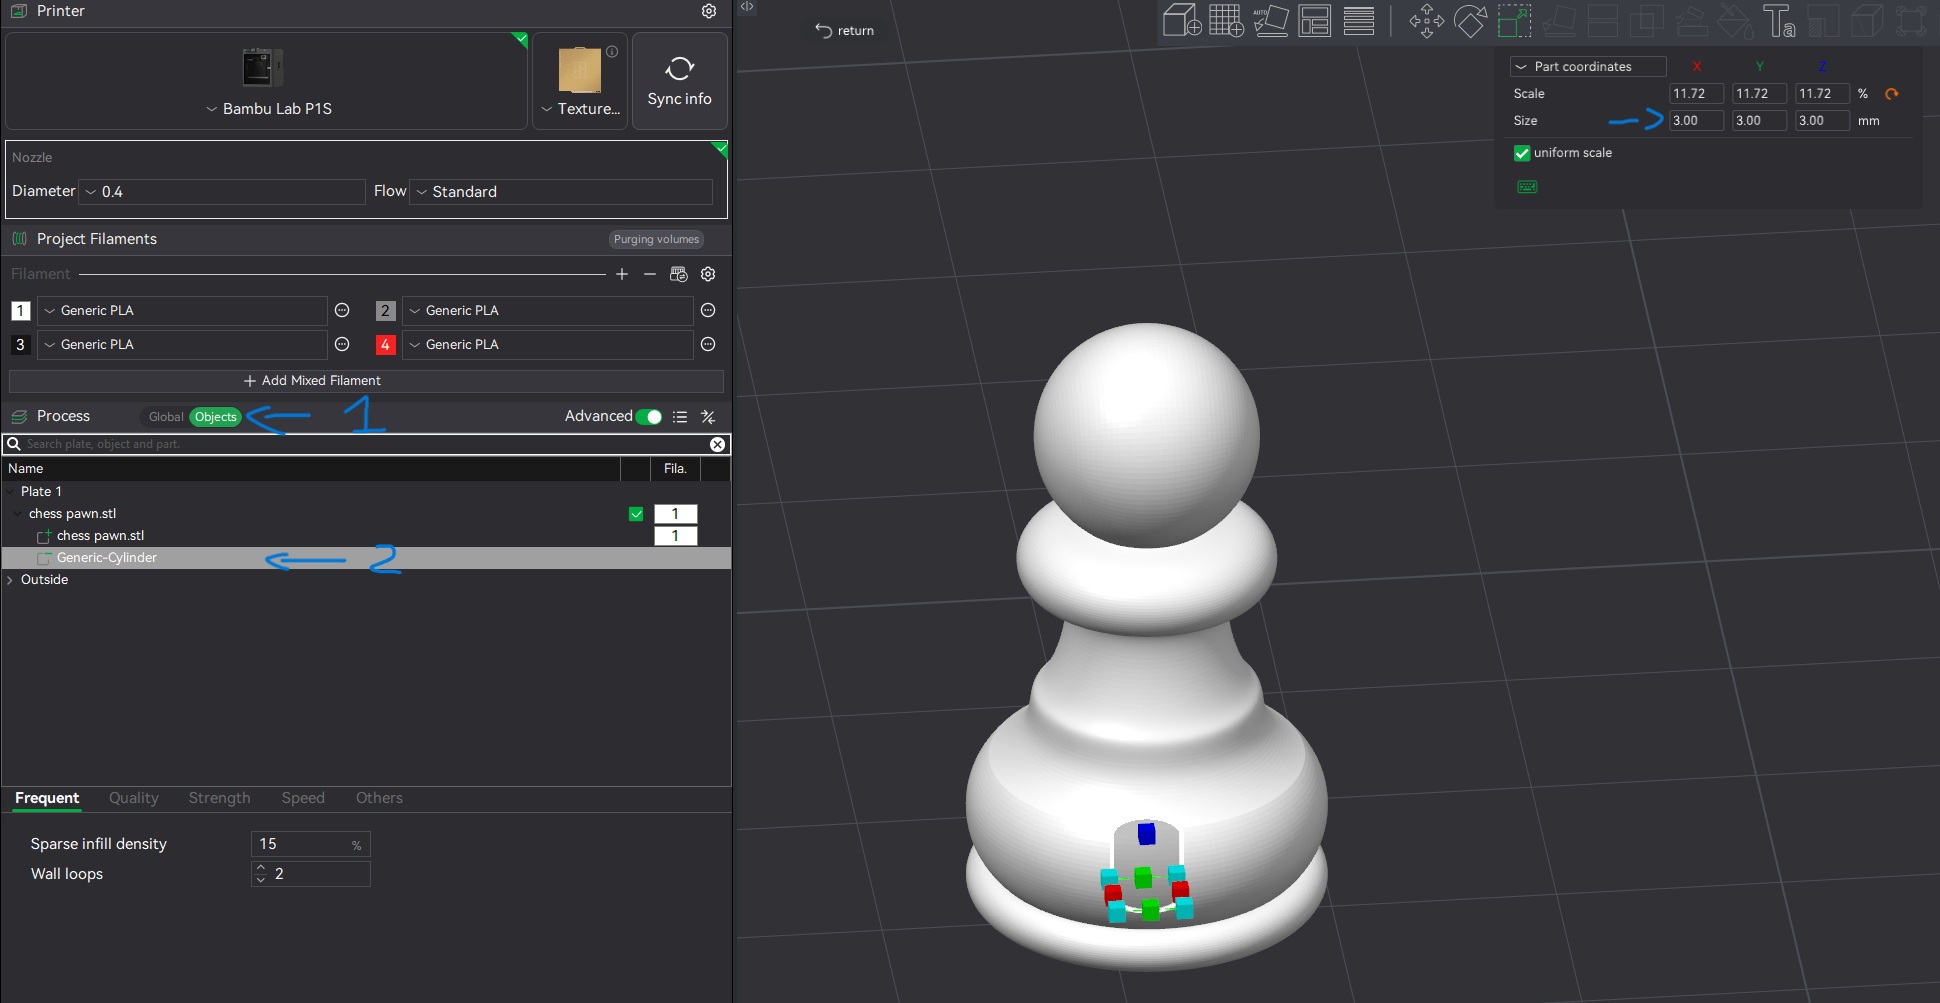The width and height of the screenshot is (1940, 1003).
Task: Open the Bambu Lab P1S printer dropdown
Action: (268, 108)
